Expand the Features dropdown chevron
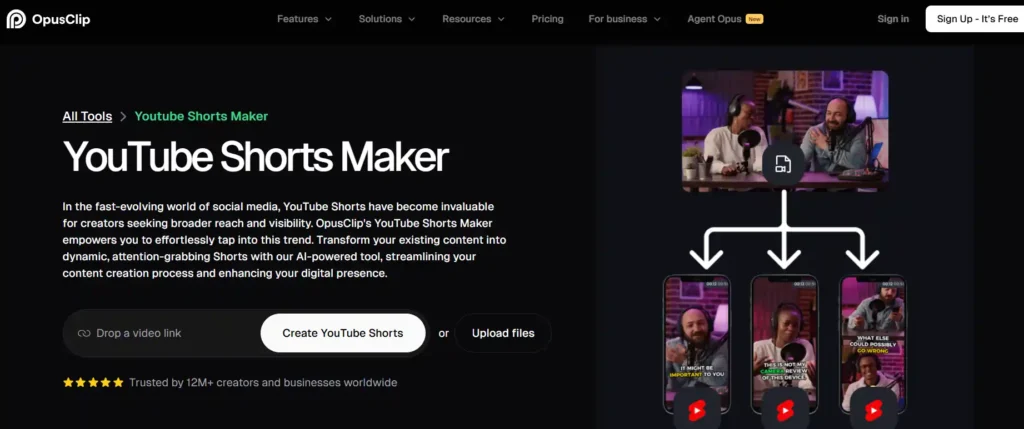Image resolution: width=1024 pixels, height=429 pixels. tap(328, 20)
